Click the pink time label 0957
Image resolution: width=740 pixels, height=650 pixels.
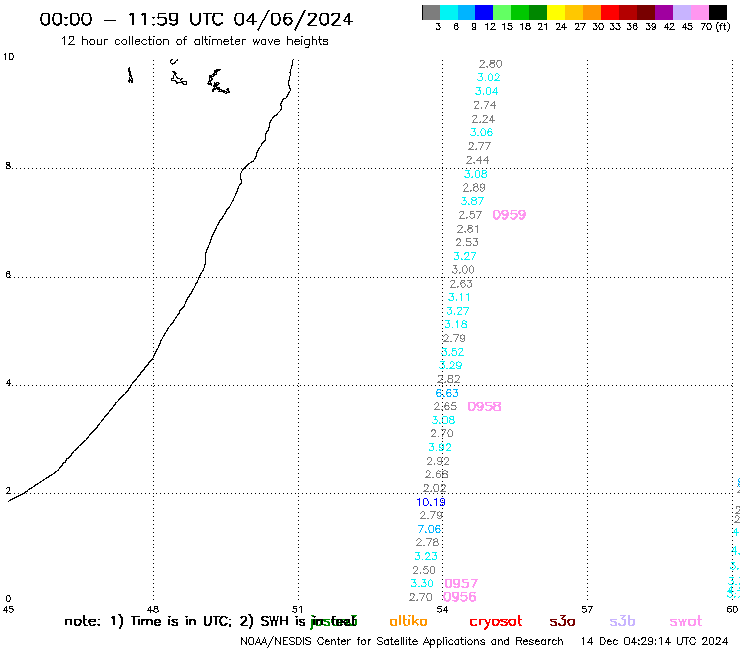(x=461, y=583)
